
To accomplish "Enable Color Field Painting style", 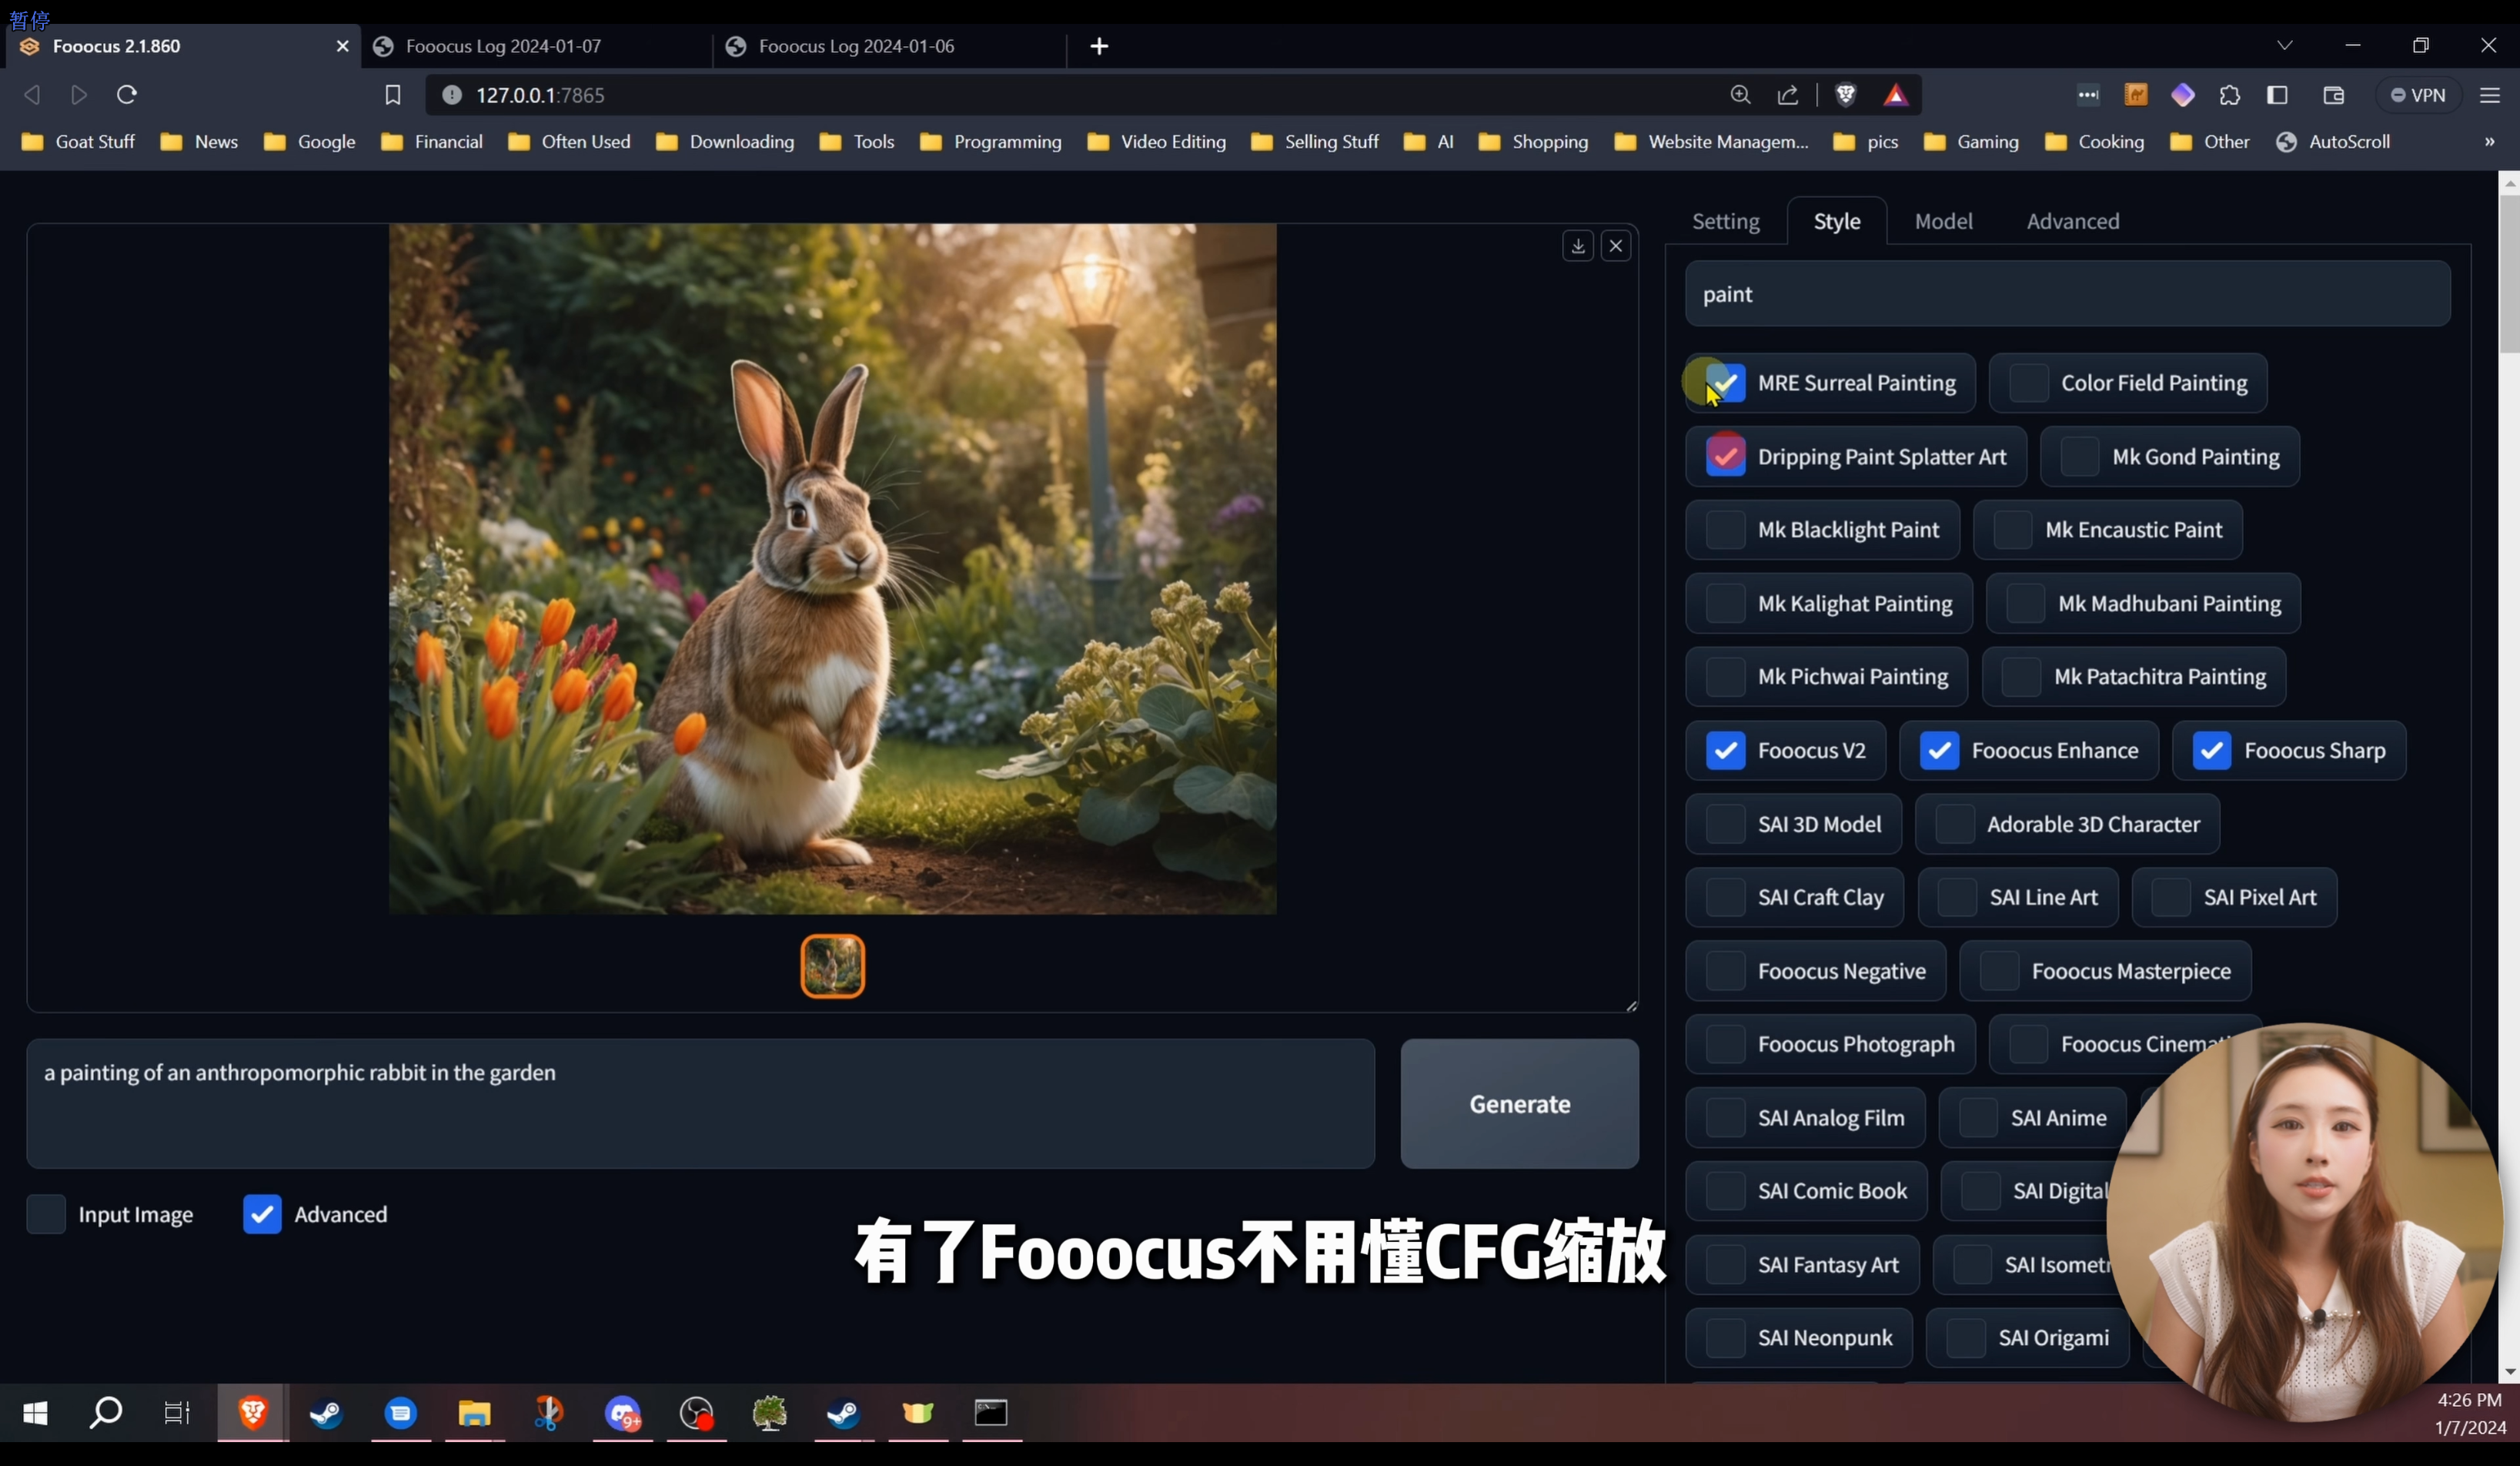I will tap(2028, 383).
